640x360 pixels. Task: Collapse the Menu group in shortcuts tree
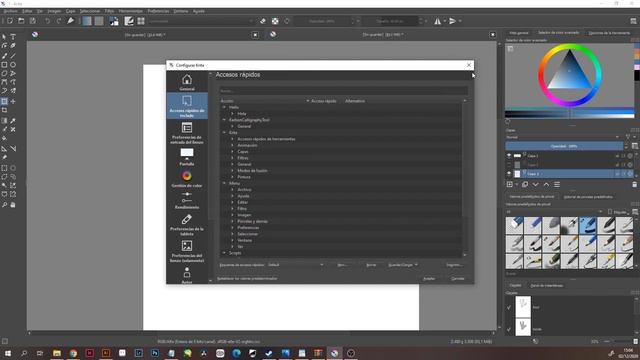(x=224, y=183)
